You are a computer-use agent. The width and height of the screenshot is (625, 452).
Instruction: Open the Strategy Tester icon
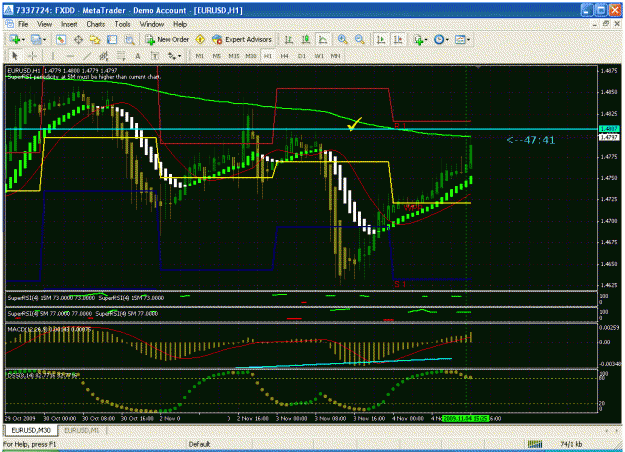pyautogui.click(x=130, y=39)
